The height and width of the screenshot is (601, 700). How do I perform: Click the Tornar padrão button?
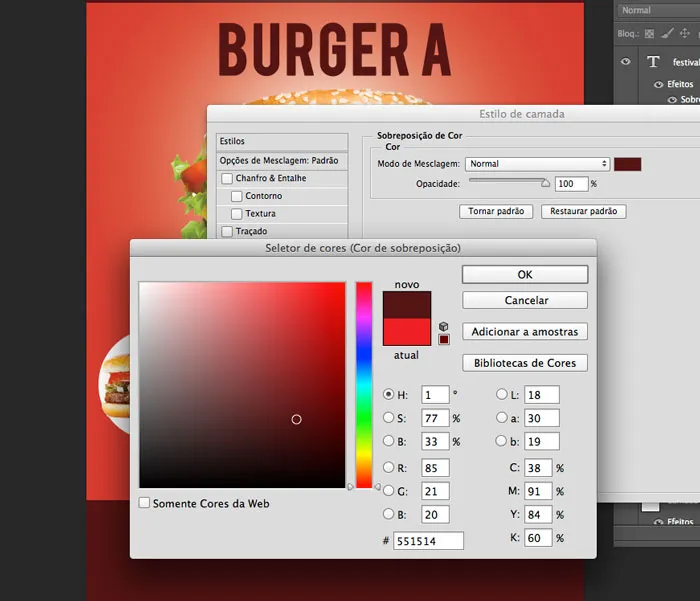[496, 211]
